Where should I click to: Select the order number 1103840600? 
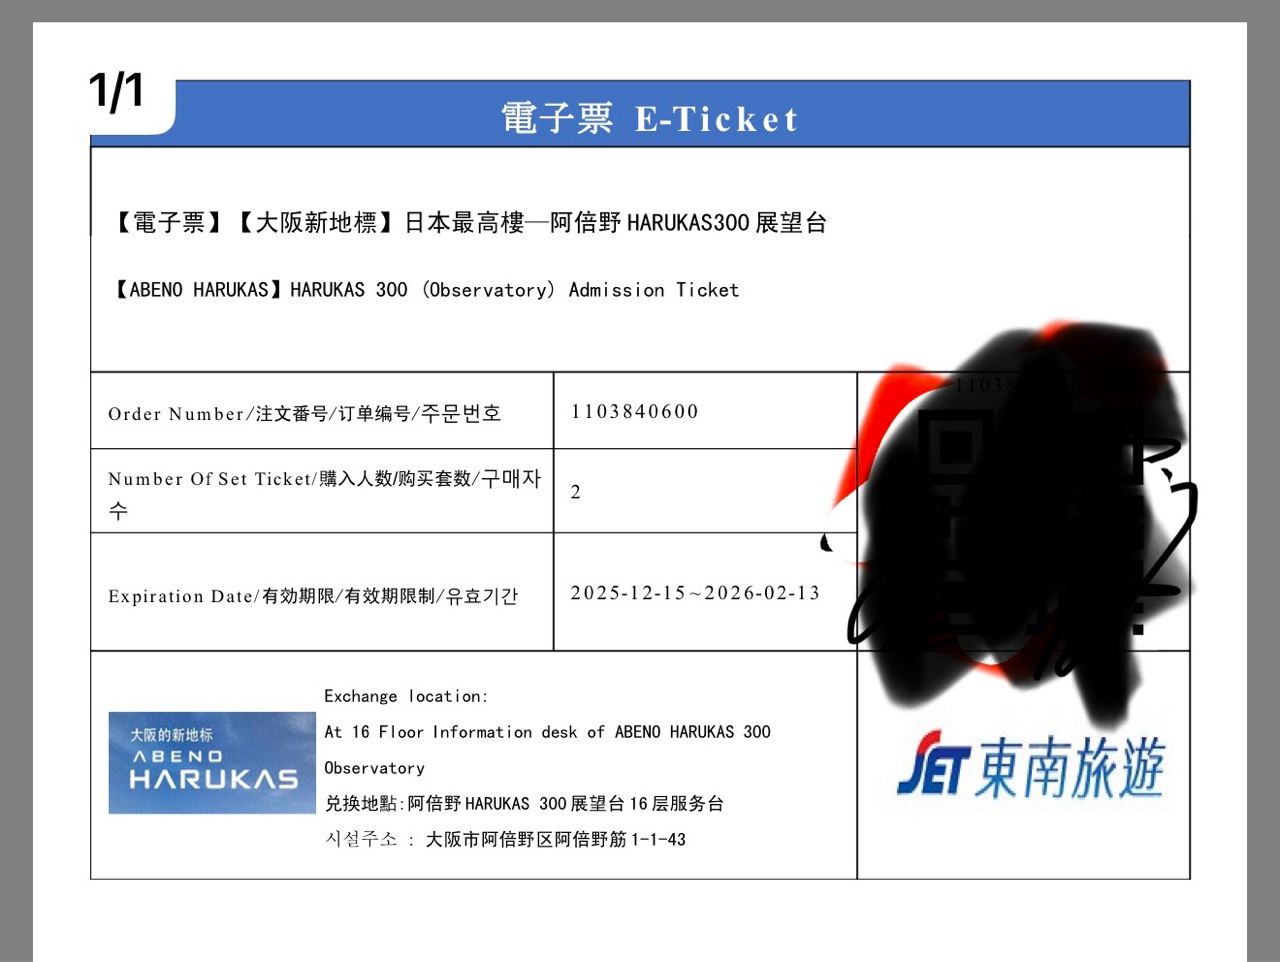click(x=635, y=411)
